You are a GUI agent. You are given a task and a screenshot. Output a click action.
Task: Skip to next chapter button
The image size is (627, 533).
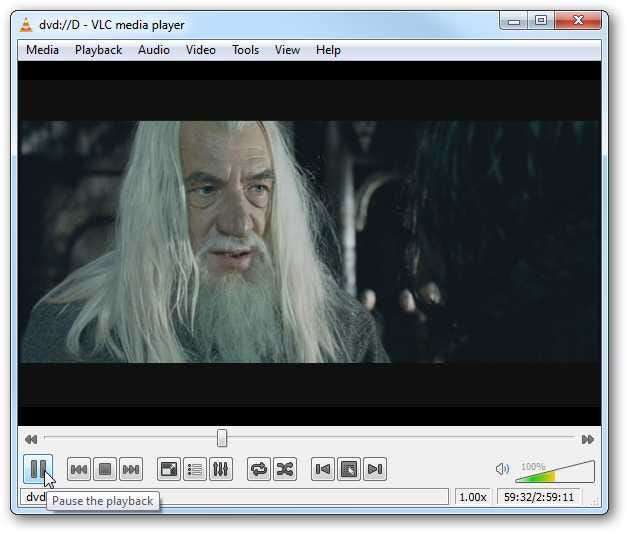click(131, 469)
